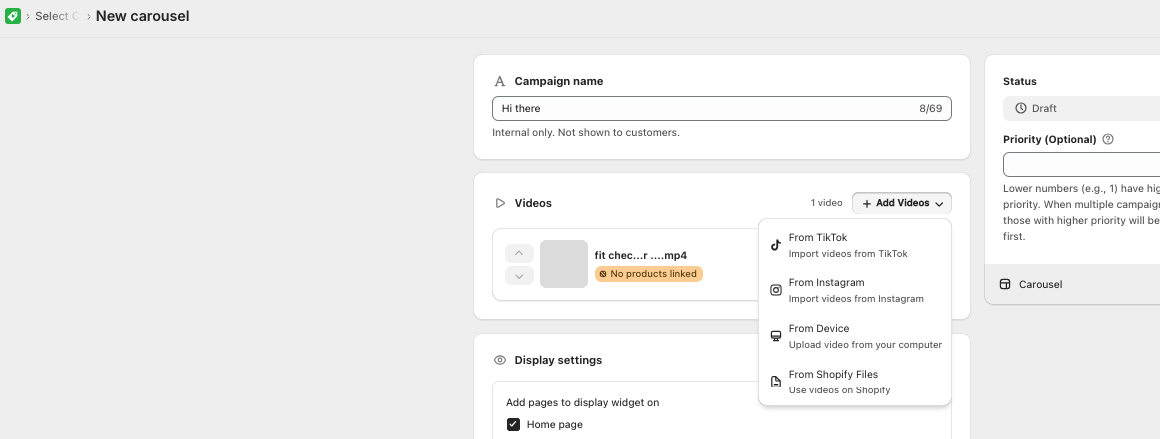Click the Videos play icon
This screenshot has width=1160, height=439.
[x=500, y=203]
